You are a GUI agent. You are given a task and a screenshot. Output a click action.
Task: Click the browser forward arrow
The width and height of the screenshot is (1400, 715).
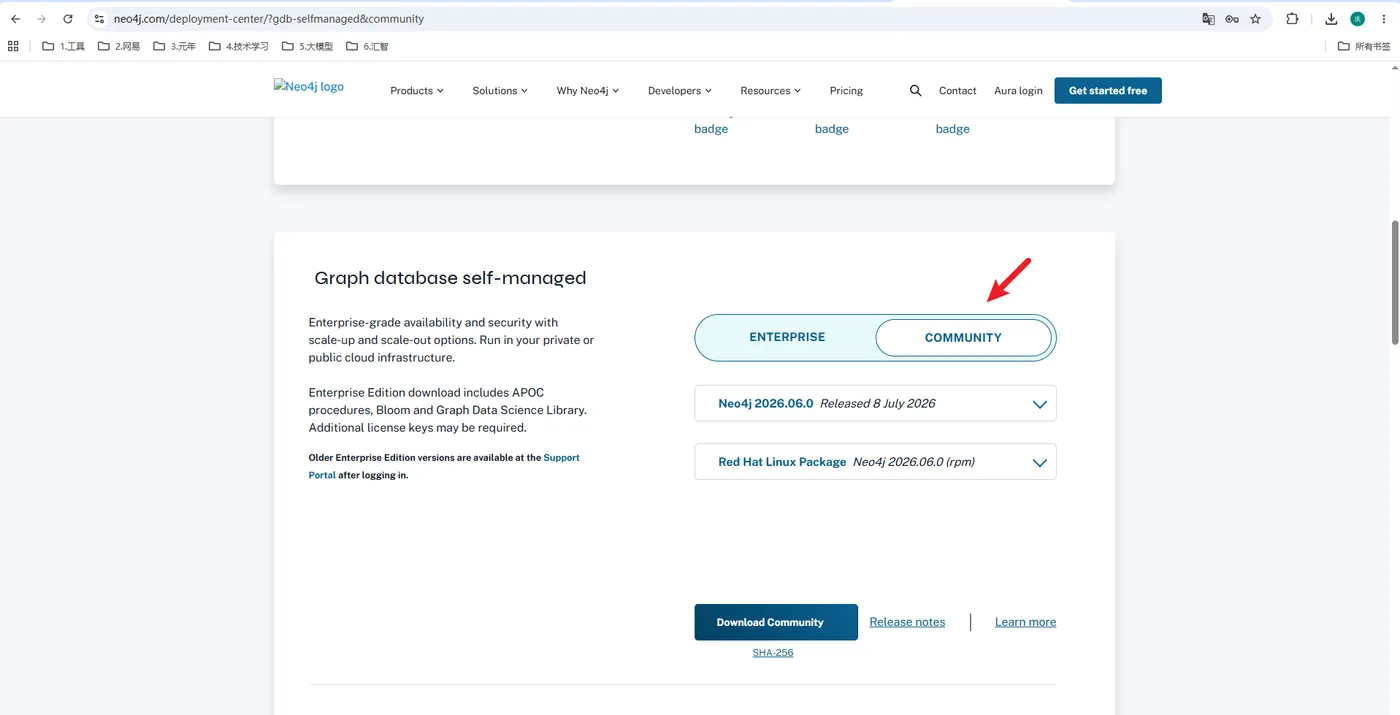point(41,19)
